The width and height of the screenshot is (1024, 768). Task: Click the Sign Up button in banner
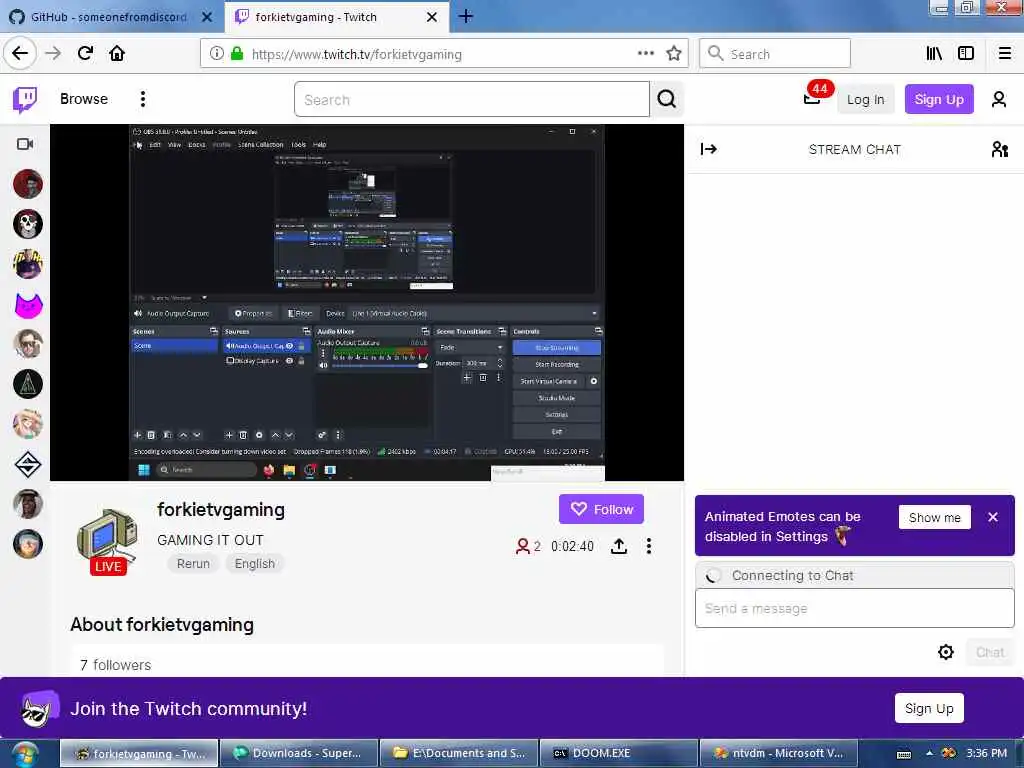tap(929, 709)
